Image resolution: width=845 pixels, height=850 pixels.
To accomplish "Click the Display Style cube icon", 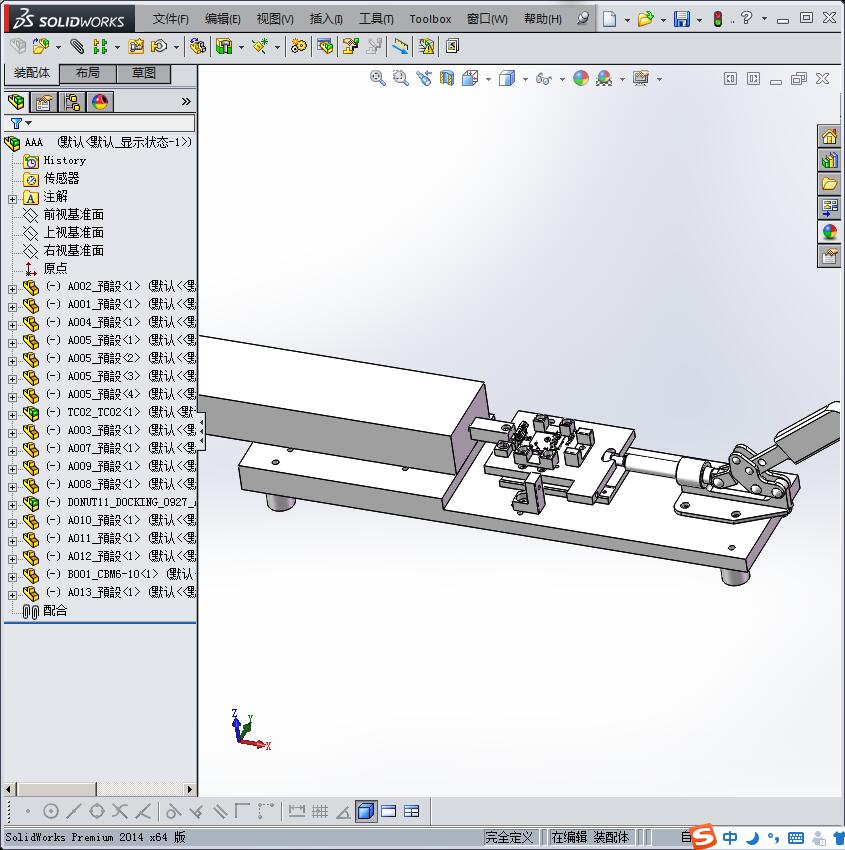I will (507, 79).
